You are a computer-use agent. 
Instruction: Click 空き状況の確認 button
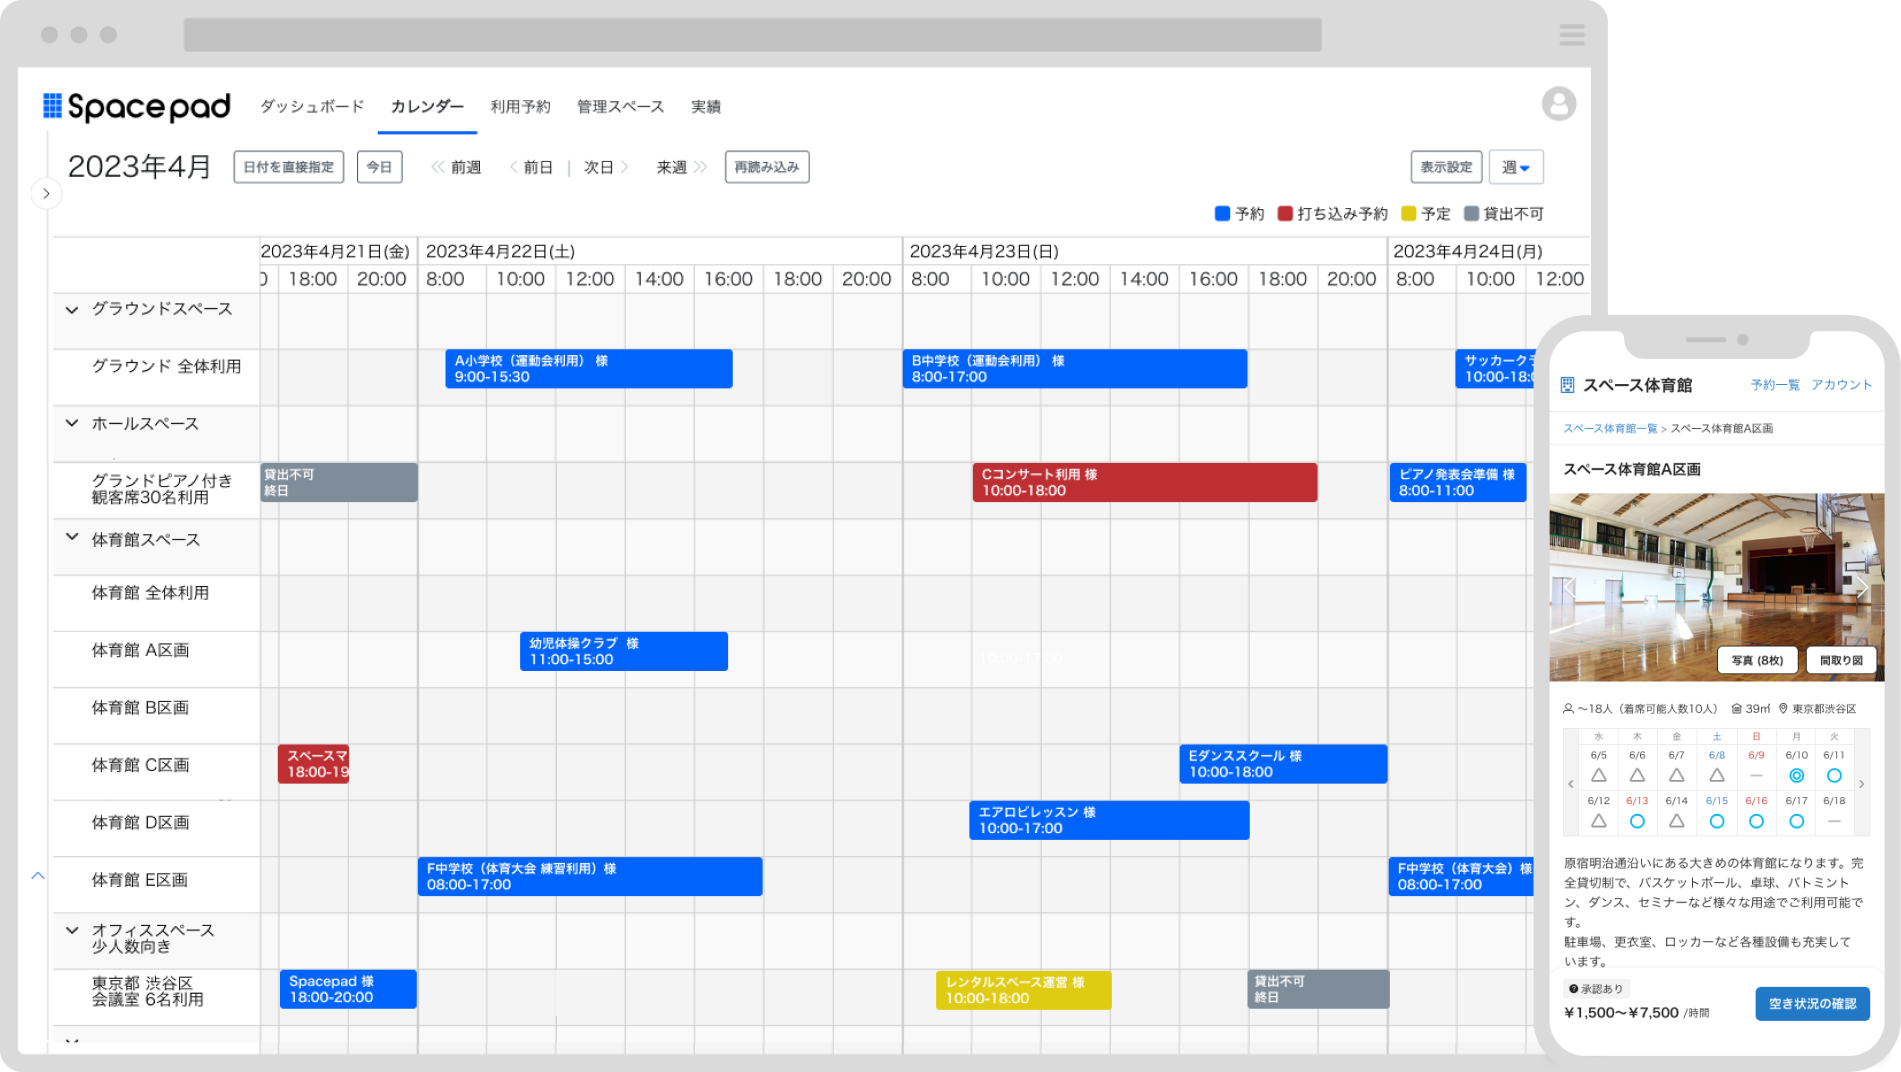[x=1812, y=1003]
